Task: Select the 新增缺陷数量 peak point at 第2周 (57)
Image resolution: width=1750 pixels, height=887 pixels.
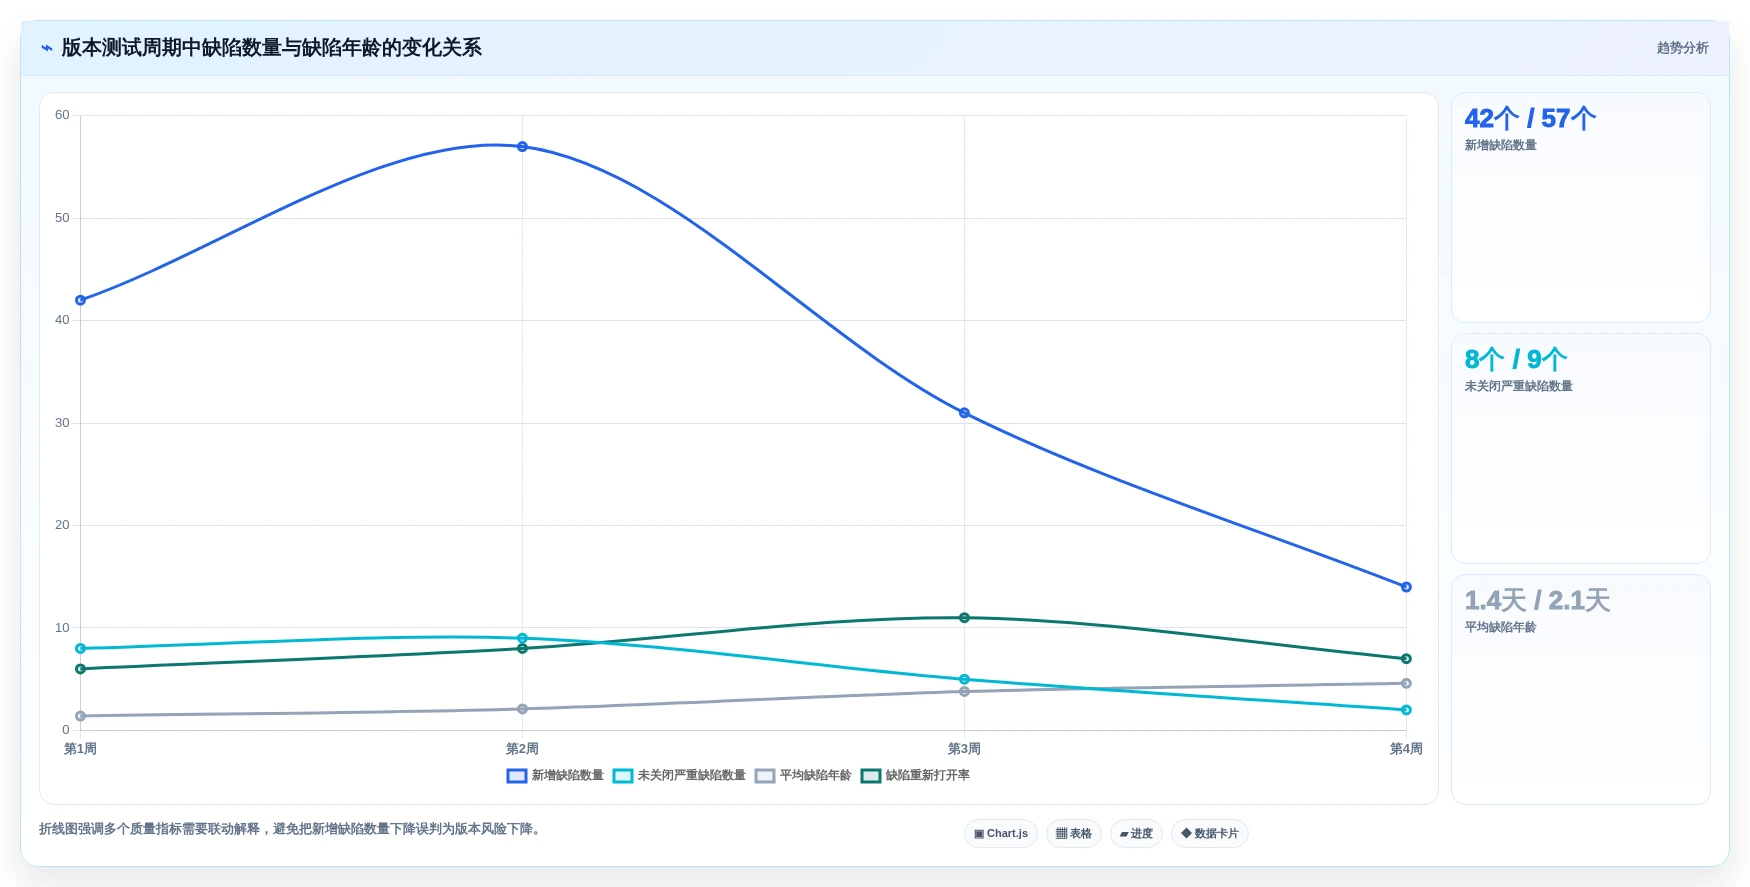Action: click(x=522, y=147)
